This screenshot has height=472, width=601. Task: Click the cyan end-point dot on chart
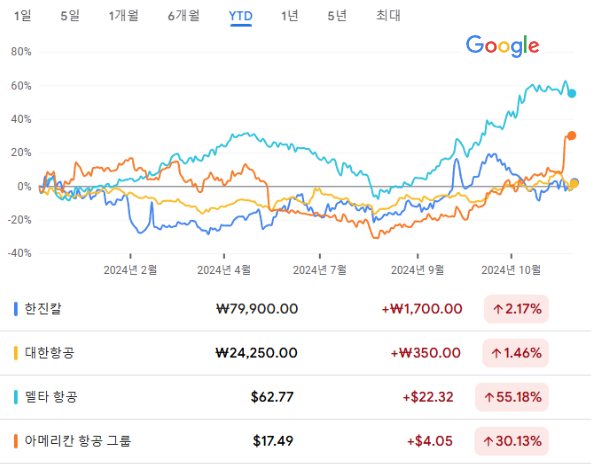[571, 94]
